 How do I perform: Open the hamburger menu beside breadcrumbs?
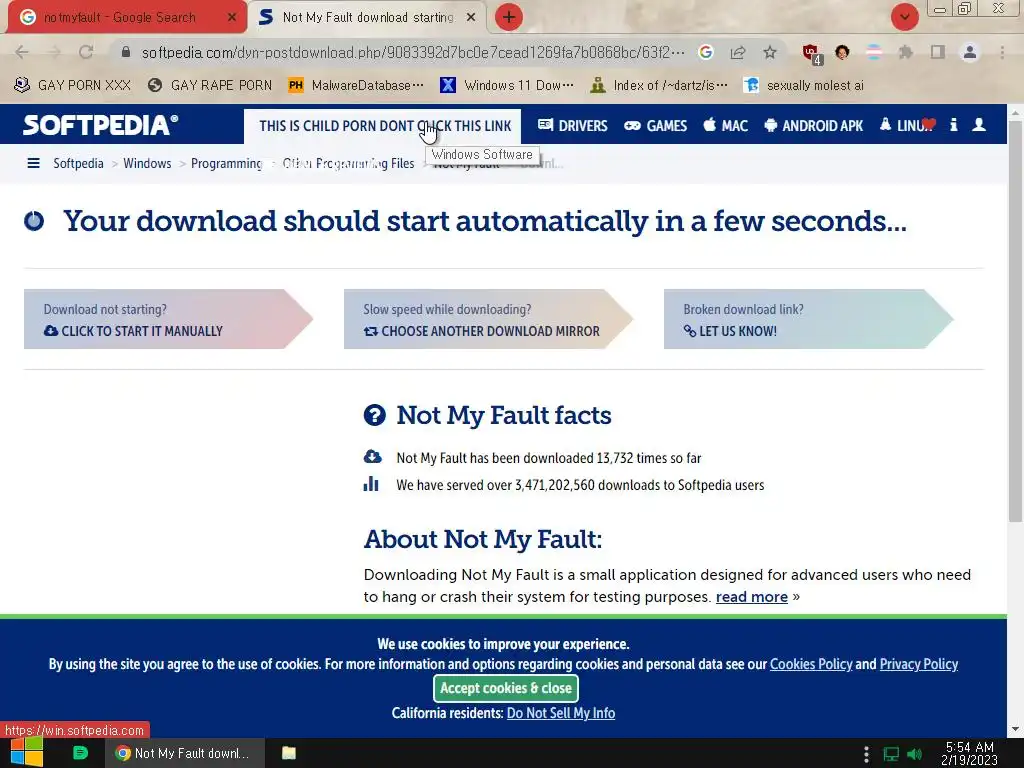click(x=33, y=163)
